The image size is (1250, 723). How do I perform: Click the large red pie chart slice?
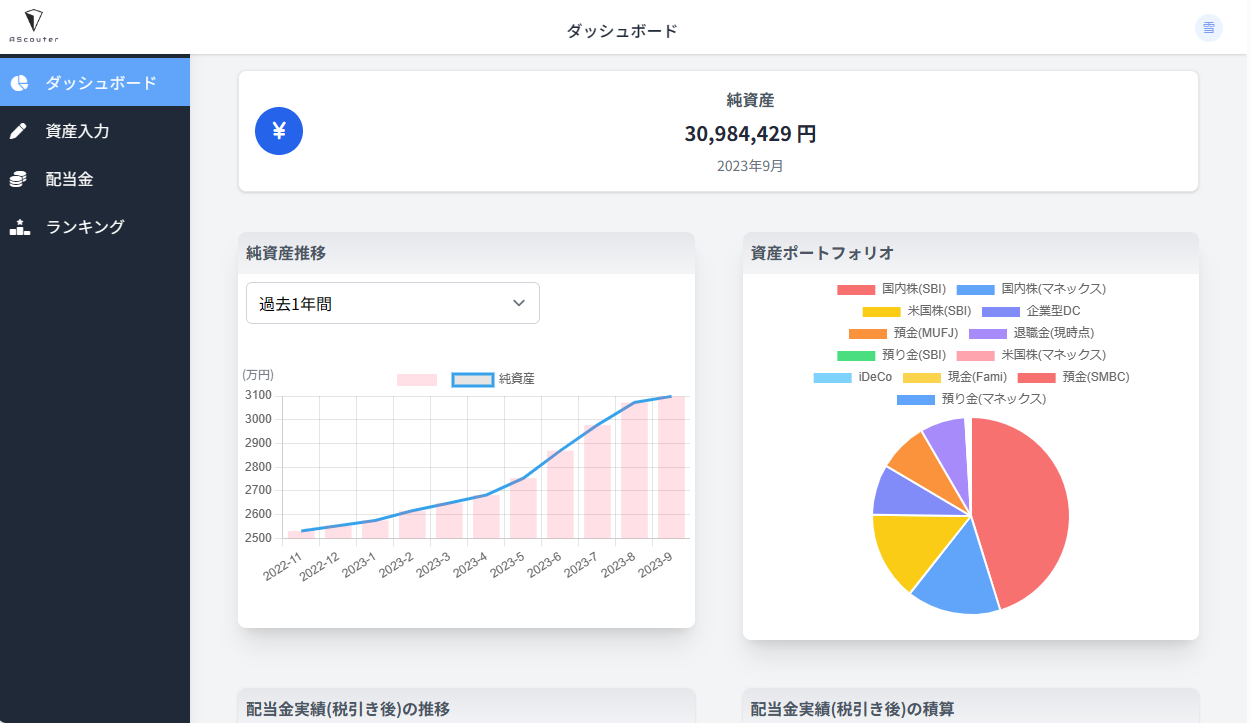(1025, 510)
